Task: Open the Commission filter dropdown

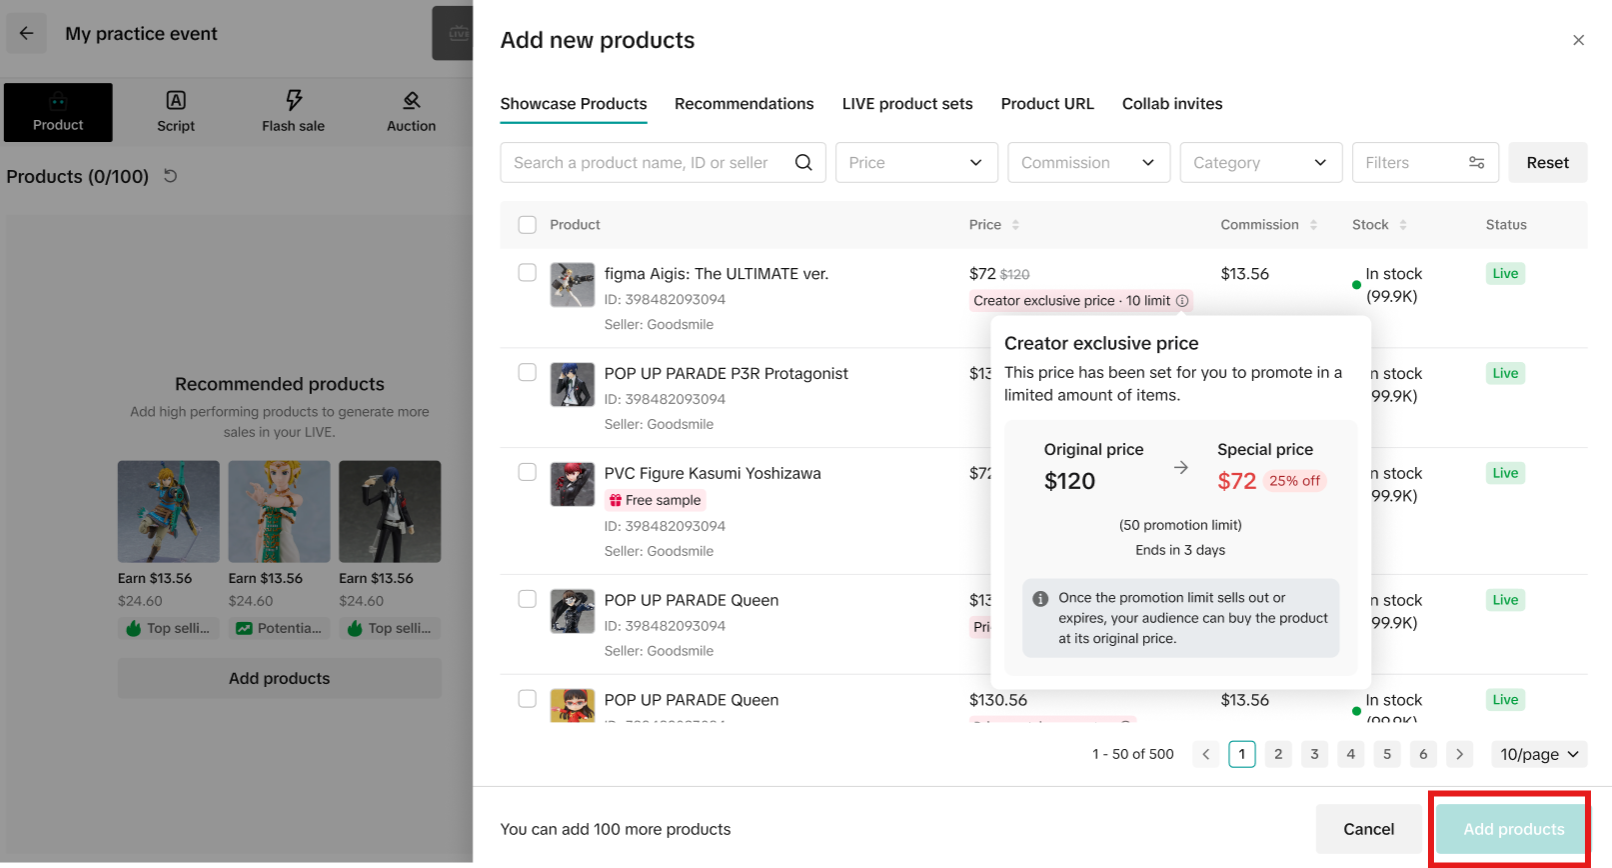Action: pos(1088,163)
